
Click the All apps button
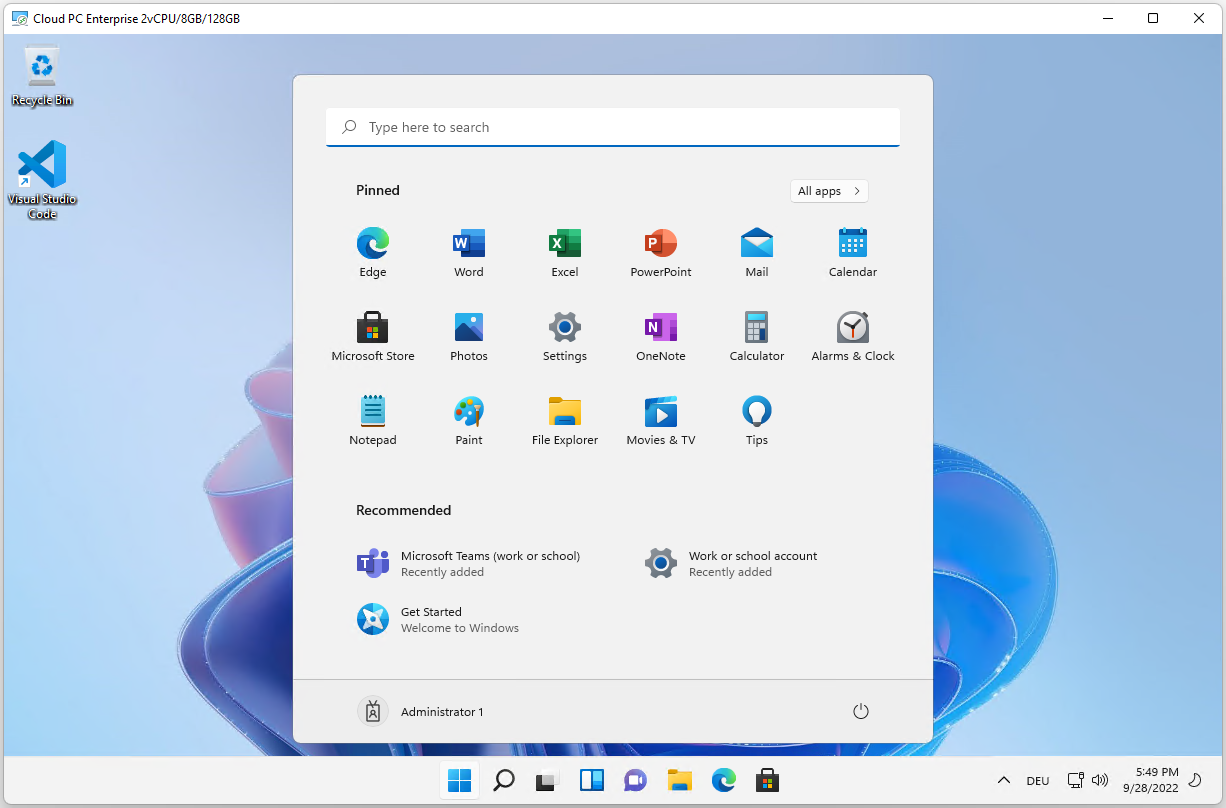coord(829,191)
